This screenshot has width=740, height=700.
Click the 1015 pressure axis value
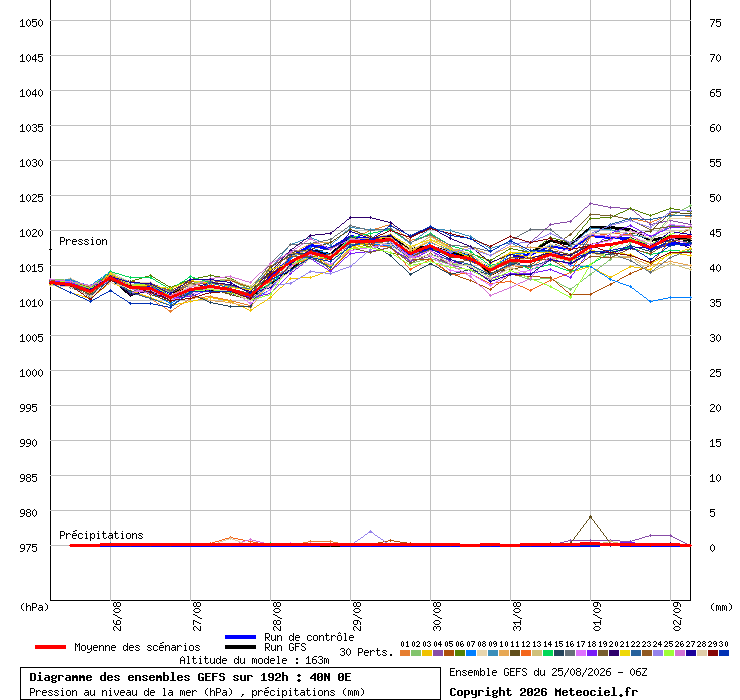coord(31,268)
